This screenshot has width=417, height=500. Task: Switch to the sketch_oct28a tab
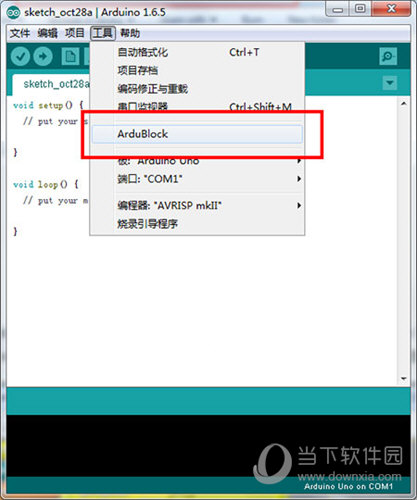tap(52, 84)
